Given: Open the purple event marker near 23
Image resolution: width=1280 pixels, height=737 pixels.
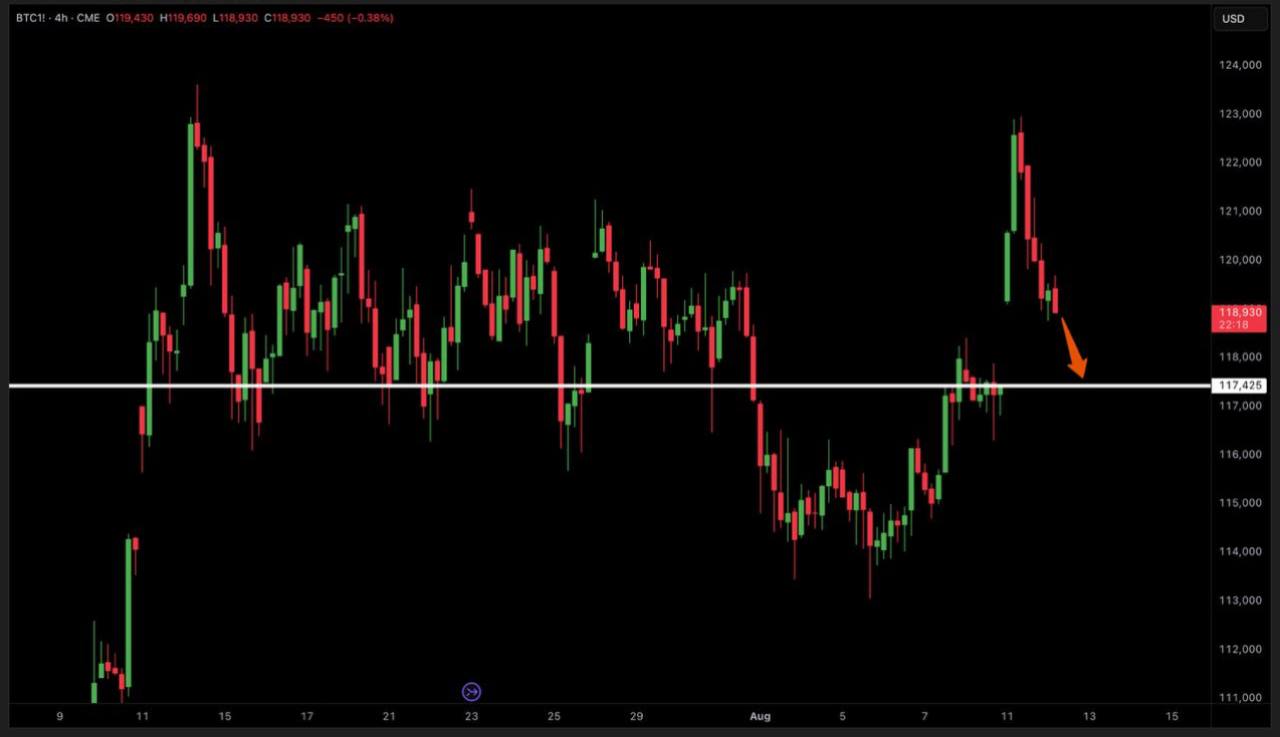Looking at the screenshot, I should (x=471, y=691).
